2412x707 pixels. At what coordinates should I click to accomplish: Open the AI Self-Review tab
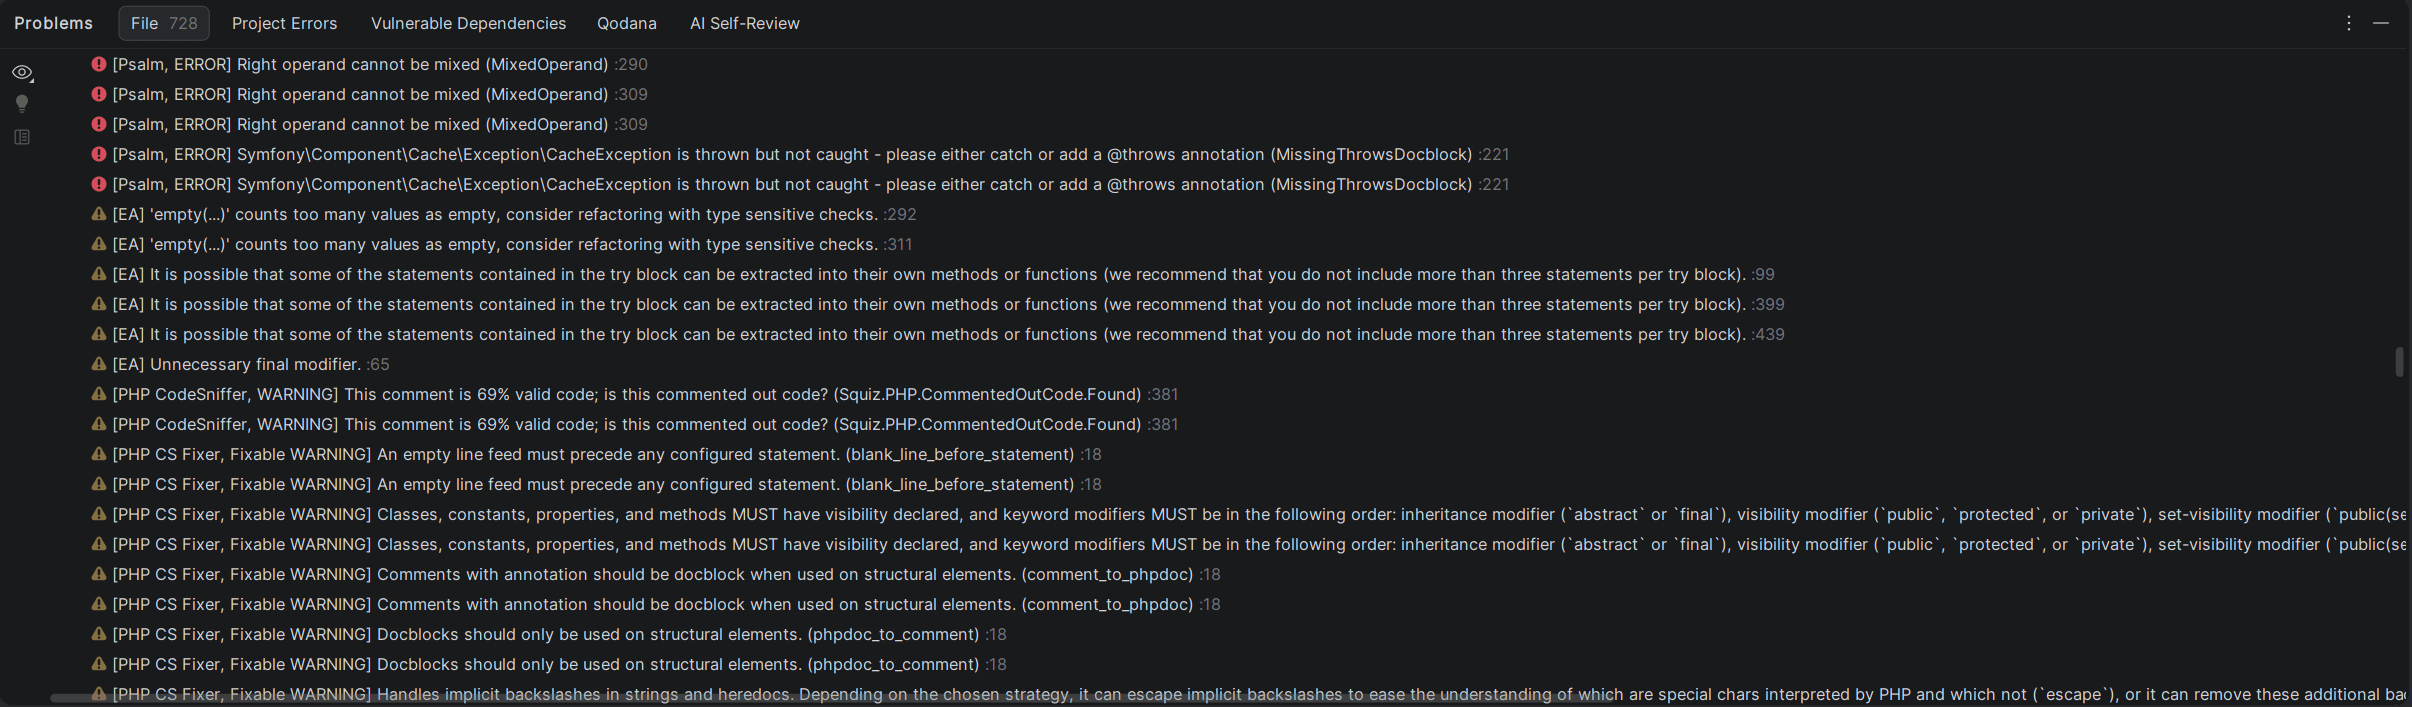744,23
